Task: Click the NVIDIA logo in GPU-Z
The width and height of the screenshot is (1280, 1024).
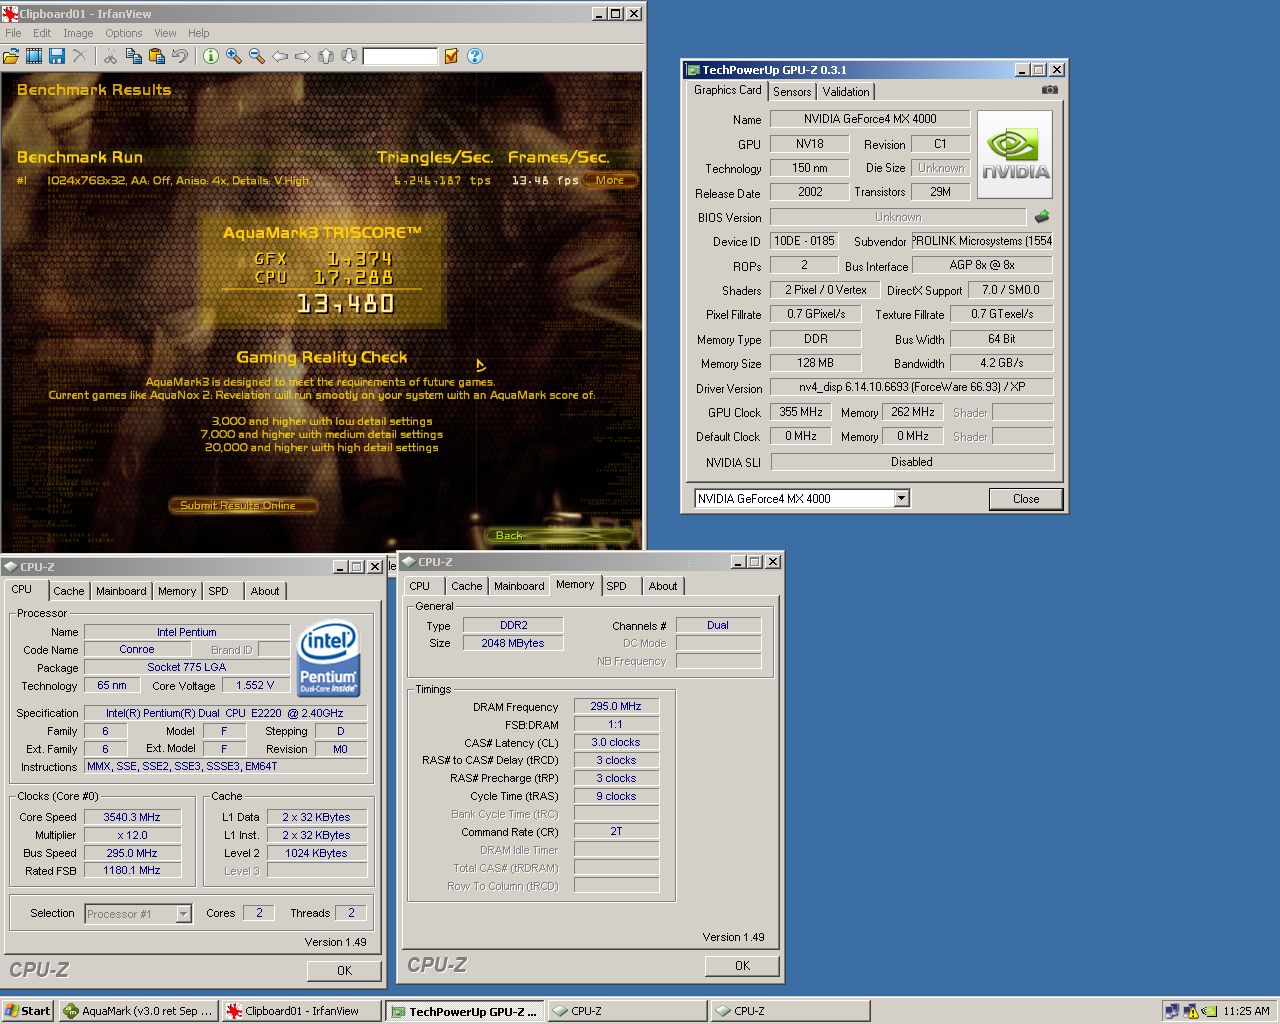Action: (x=1014, y=154)
